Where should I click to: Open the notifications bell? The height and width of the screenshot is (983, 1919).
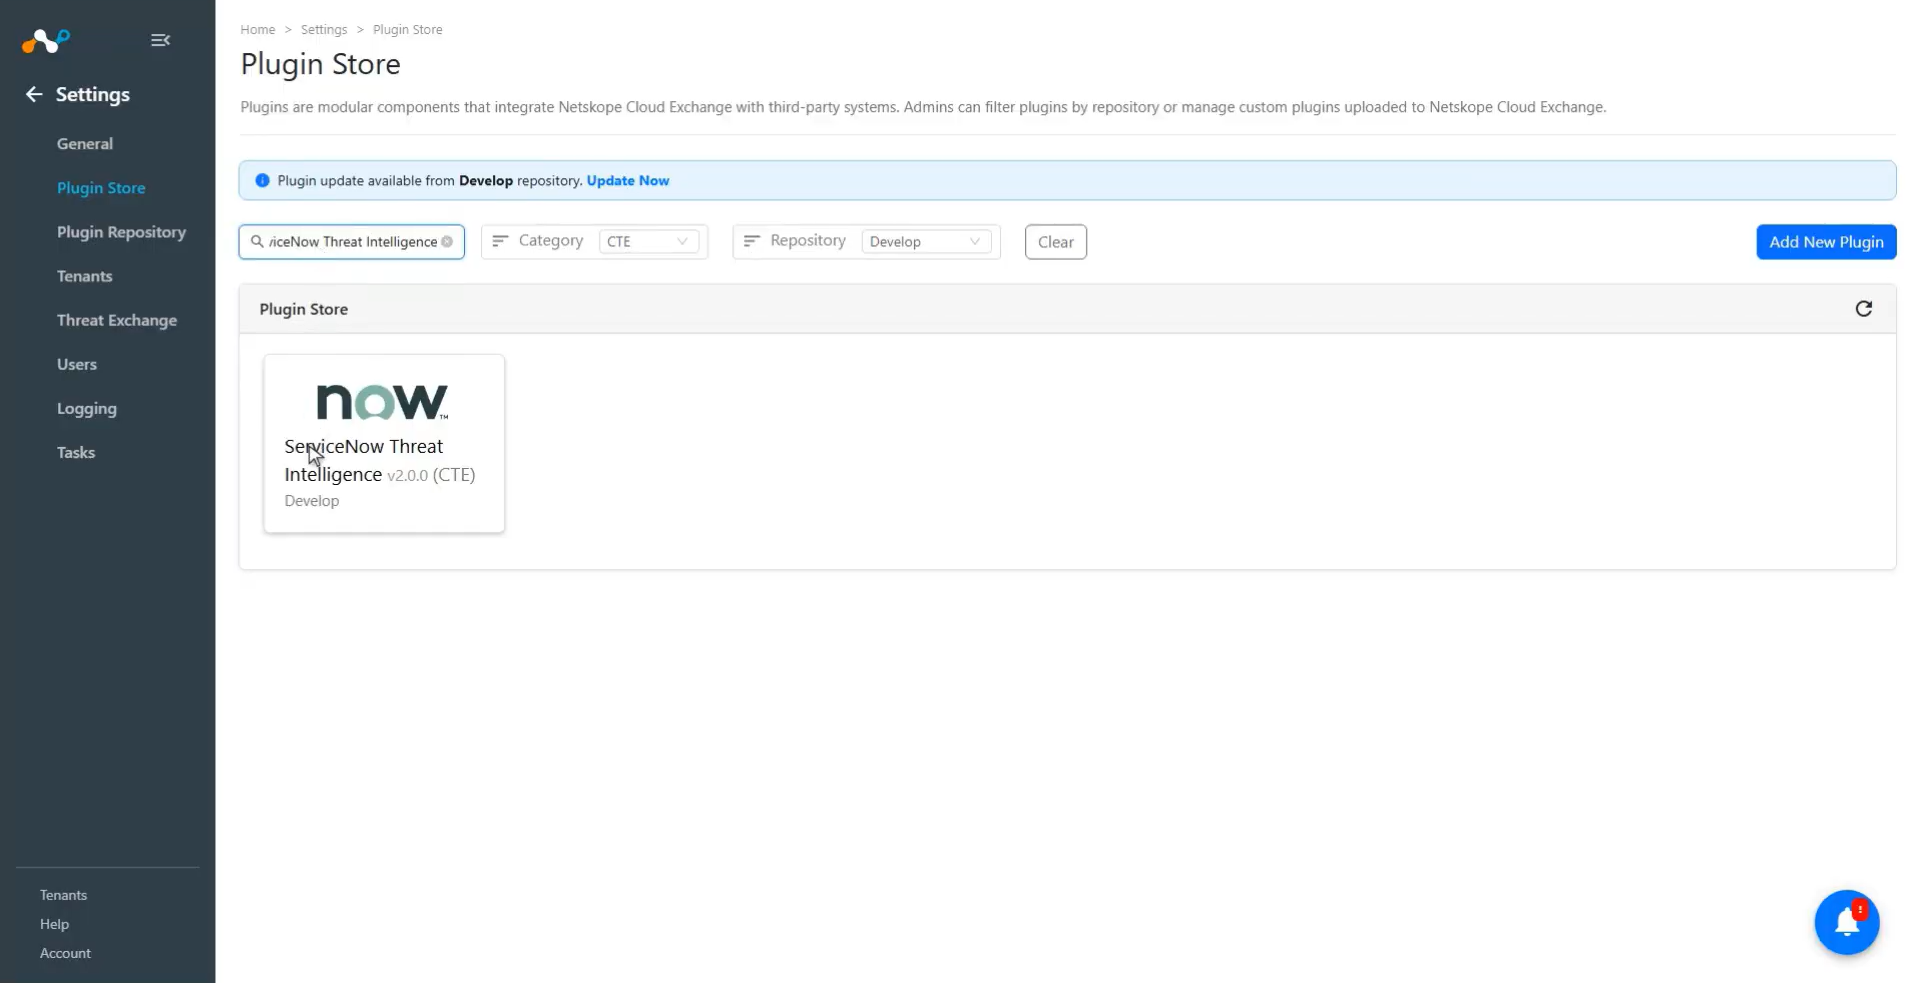[x=1846, y=922]
